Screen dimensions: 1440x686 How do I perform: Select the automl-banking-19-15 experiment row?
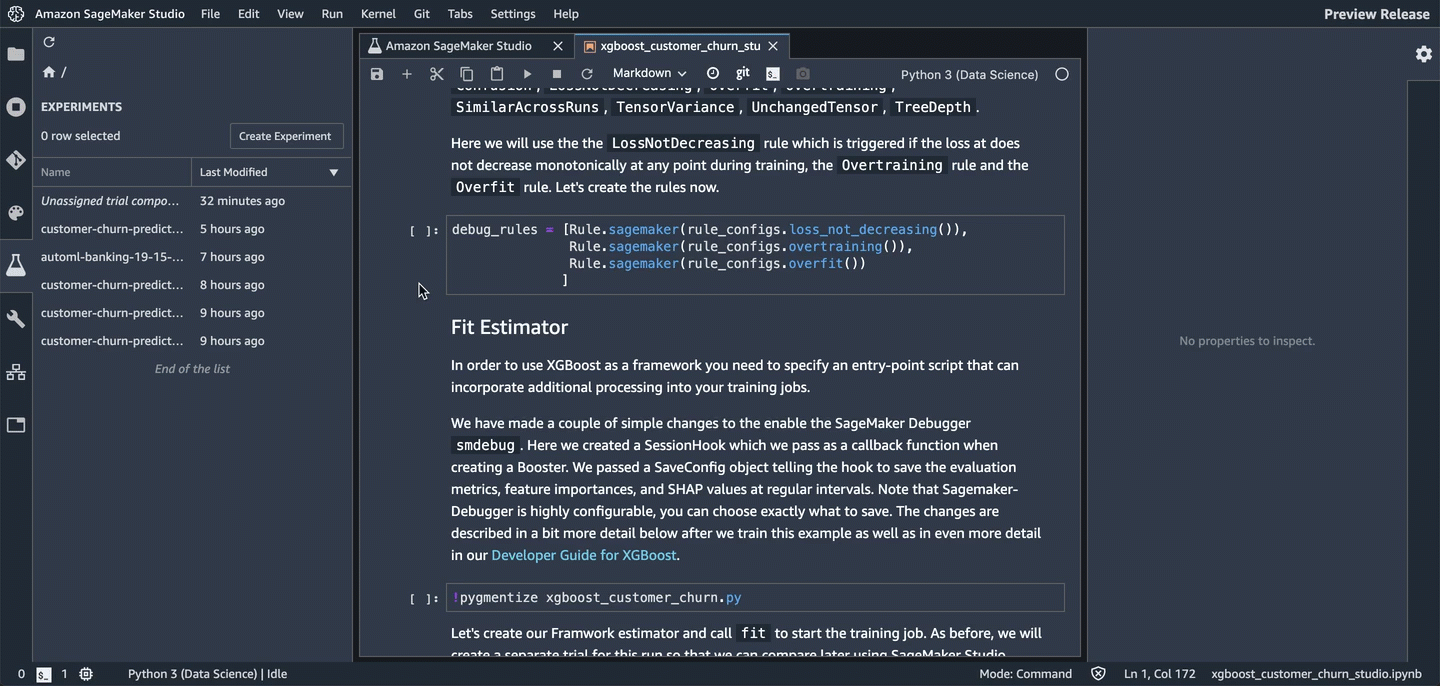(192, 257)
